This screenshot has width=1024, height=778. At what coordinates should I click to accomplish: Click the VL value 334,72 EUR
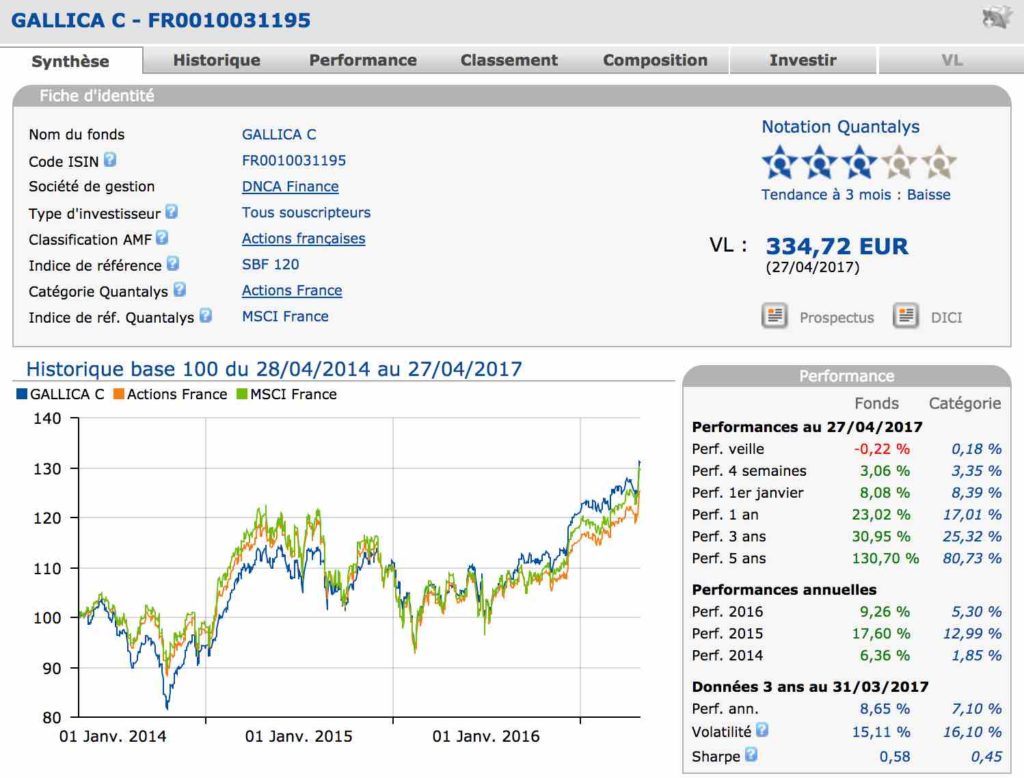(837, 246)
